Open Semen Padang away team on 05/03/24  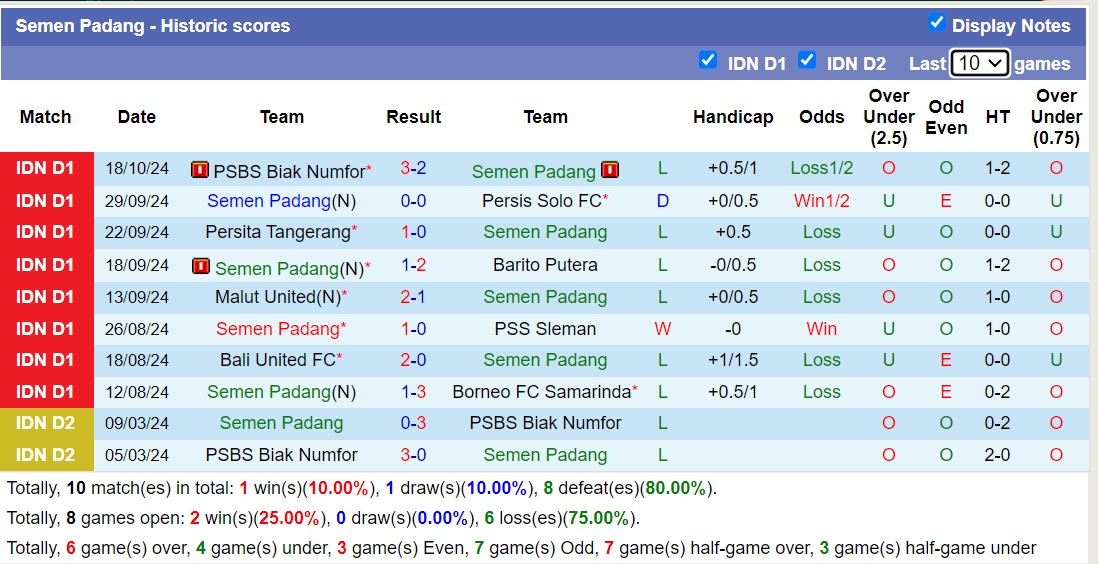(545, 455)
